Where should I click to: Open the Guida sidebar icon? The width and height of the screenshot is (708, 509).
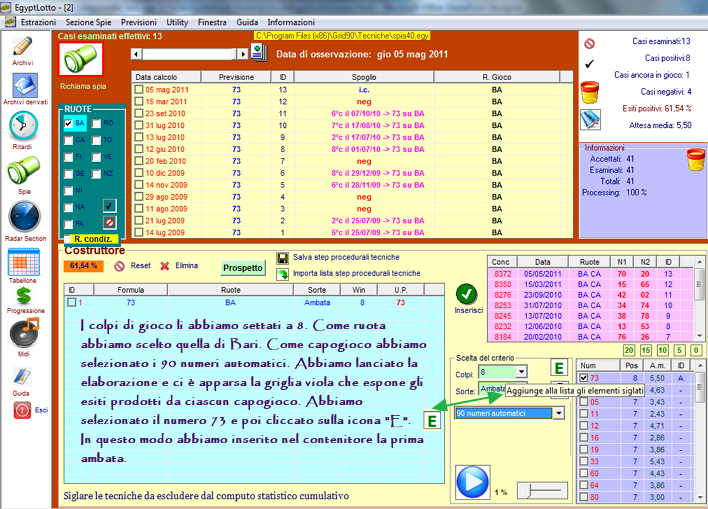22,376
